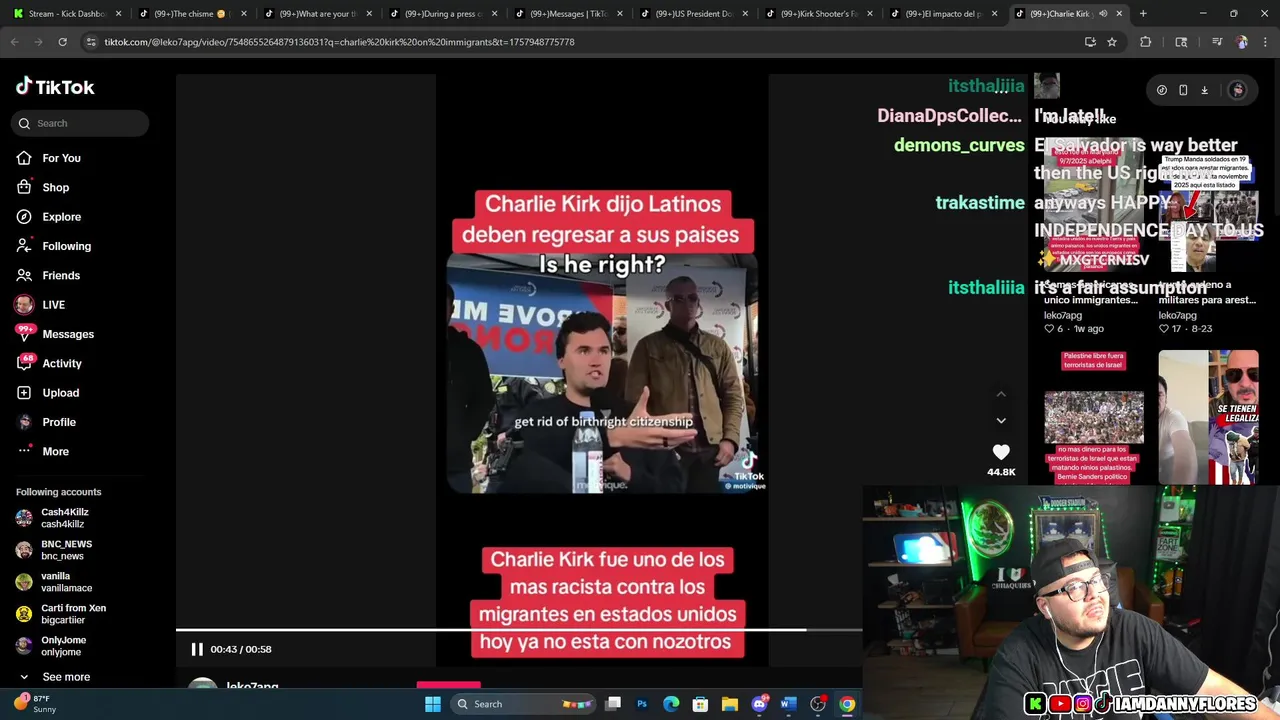Like the video with heart icon
Viewport: 1280px width, 720px height.
[x=1001, y=452]
